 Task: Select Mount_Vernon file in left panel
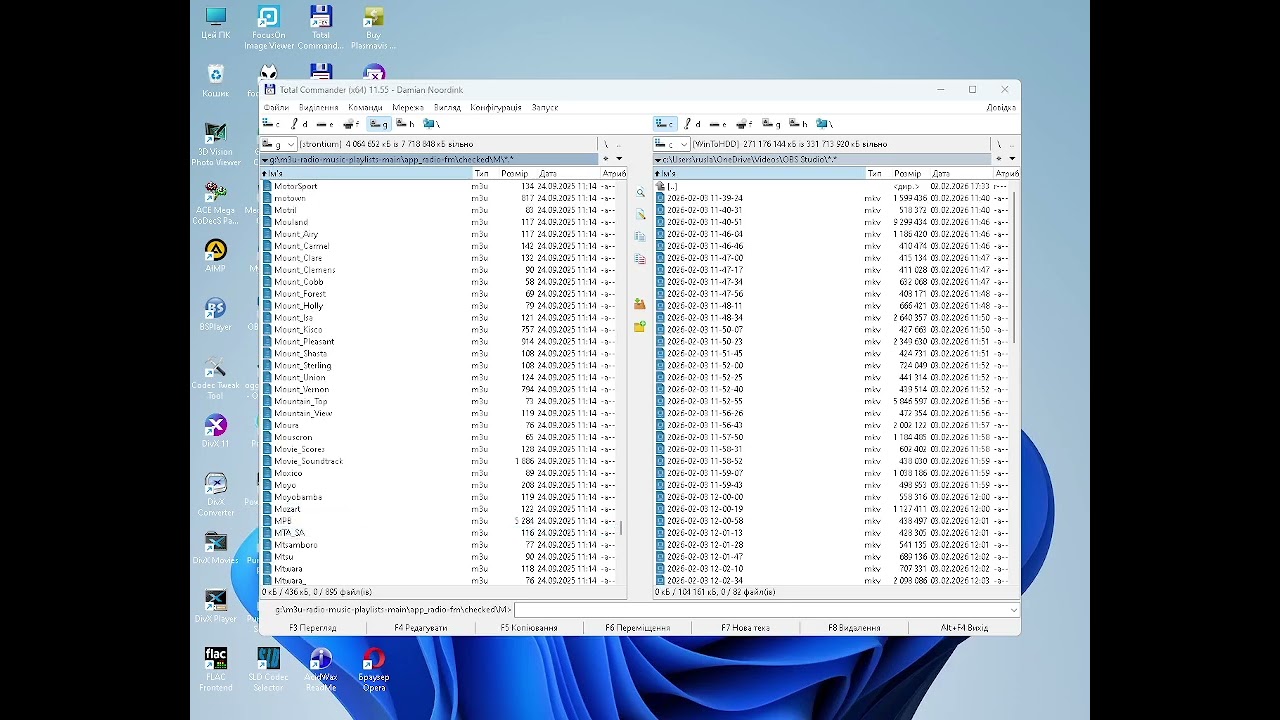point(439,389)
